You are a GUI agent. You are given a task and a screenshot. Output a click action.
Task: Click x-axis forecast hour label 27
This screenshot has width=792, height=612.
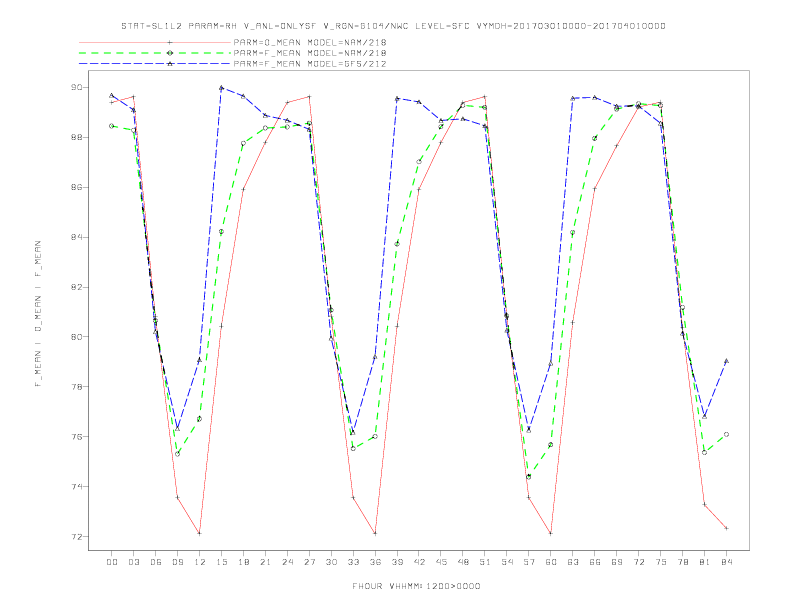pos(309,562)
